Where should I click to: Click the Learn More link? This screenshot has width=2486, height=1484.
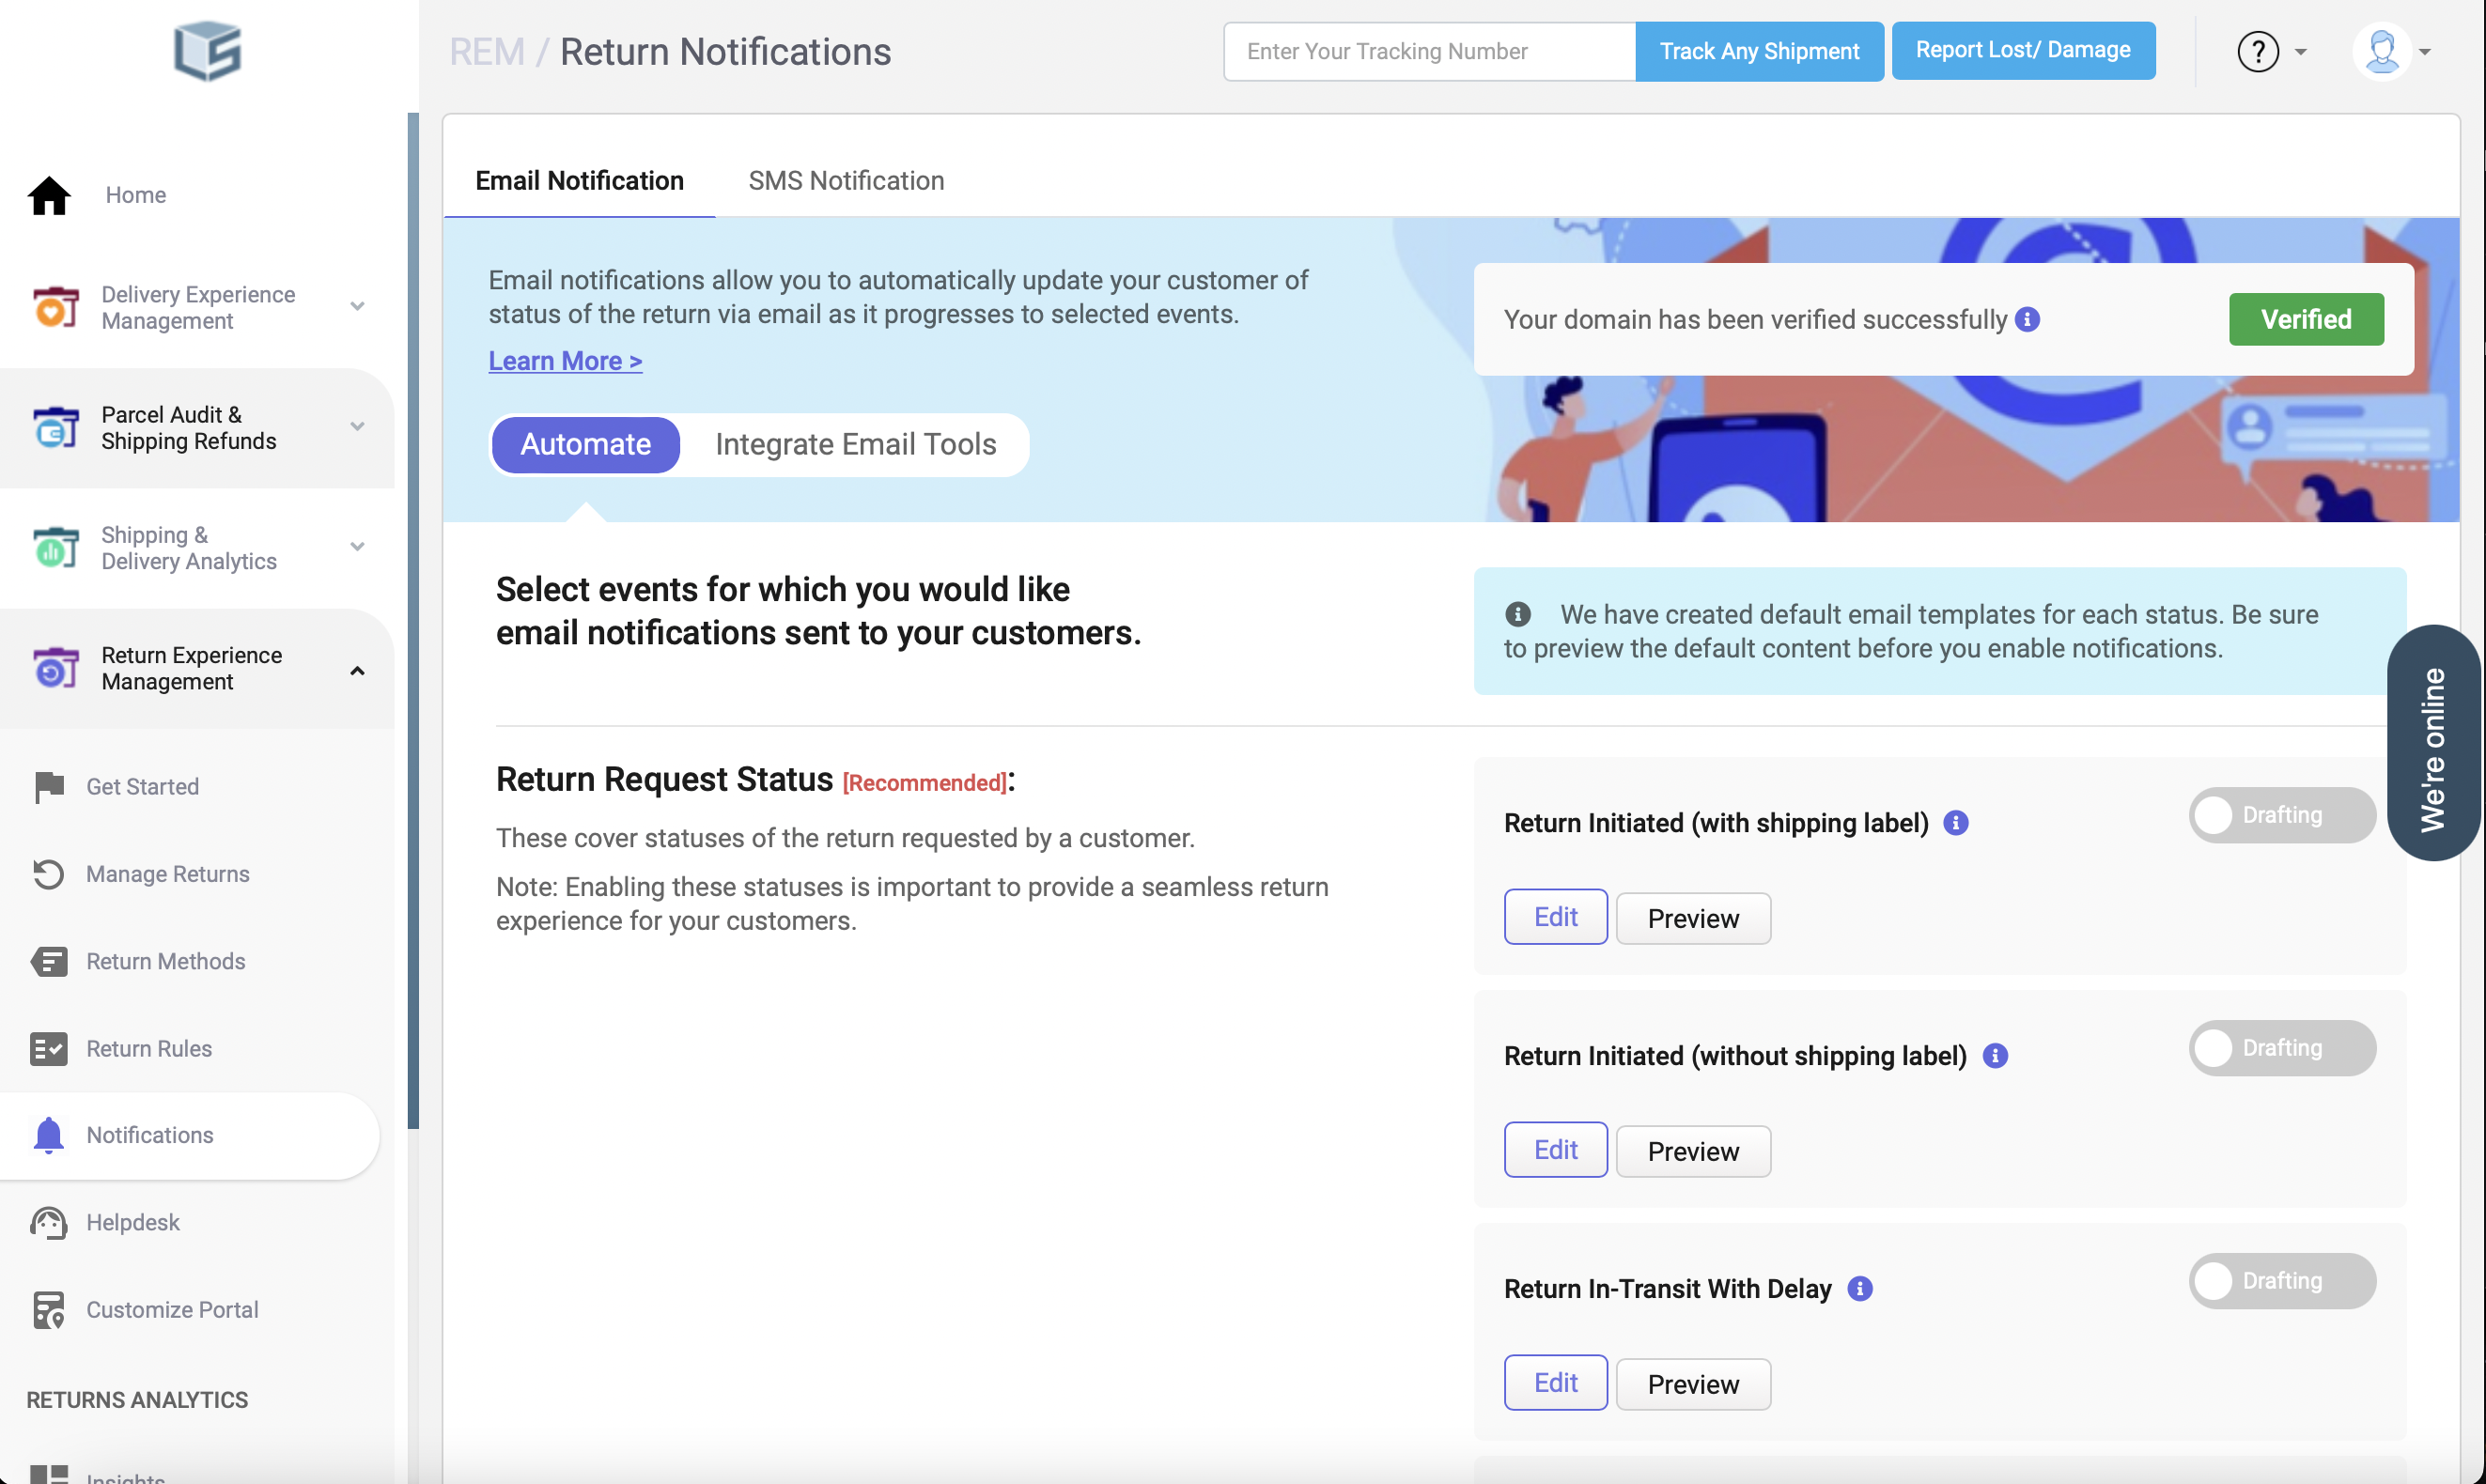pyautogui.click(x=565, y=361)
